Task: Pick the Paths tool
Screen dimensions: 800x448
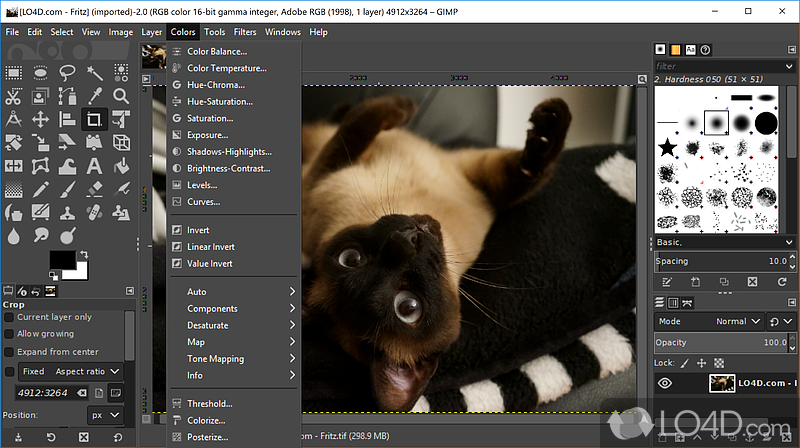Action: pyautogui.click(x=67, y=96)
